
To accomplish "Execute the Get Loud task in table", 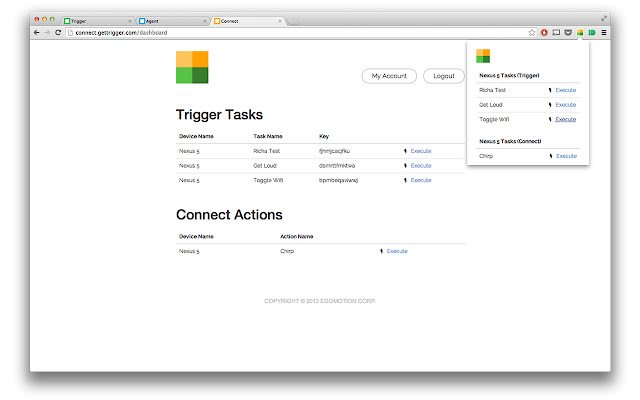I will 421,166.
